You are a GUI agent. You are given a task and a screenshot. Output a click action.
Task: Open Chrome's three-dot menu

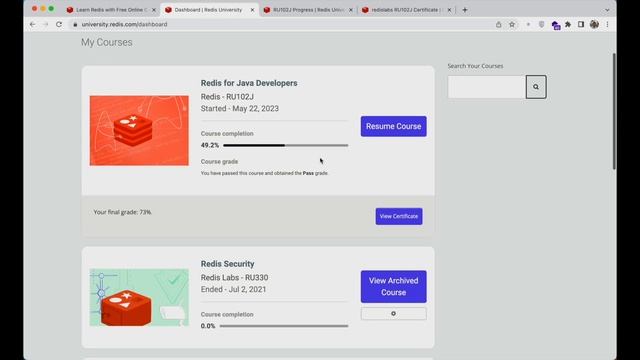coord(607,24)
